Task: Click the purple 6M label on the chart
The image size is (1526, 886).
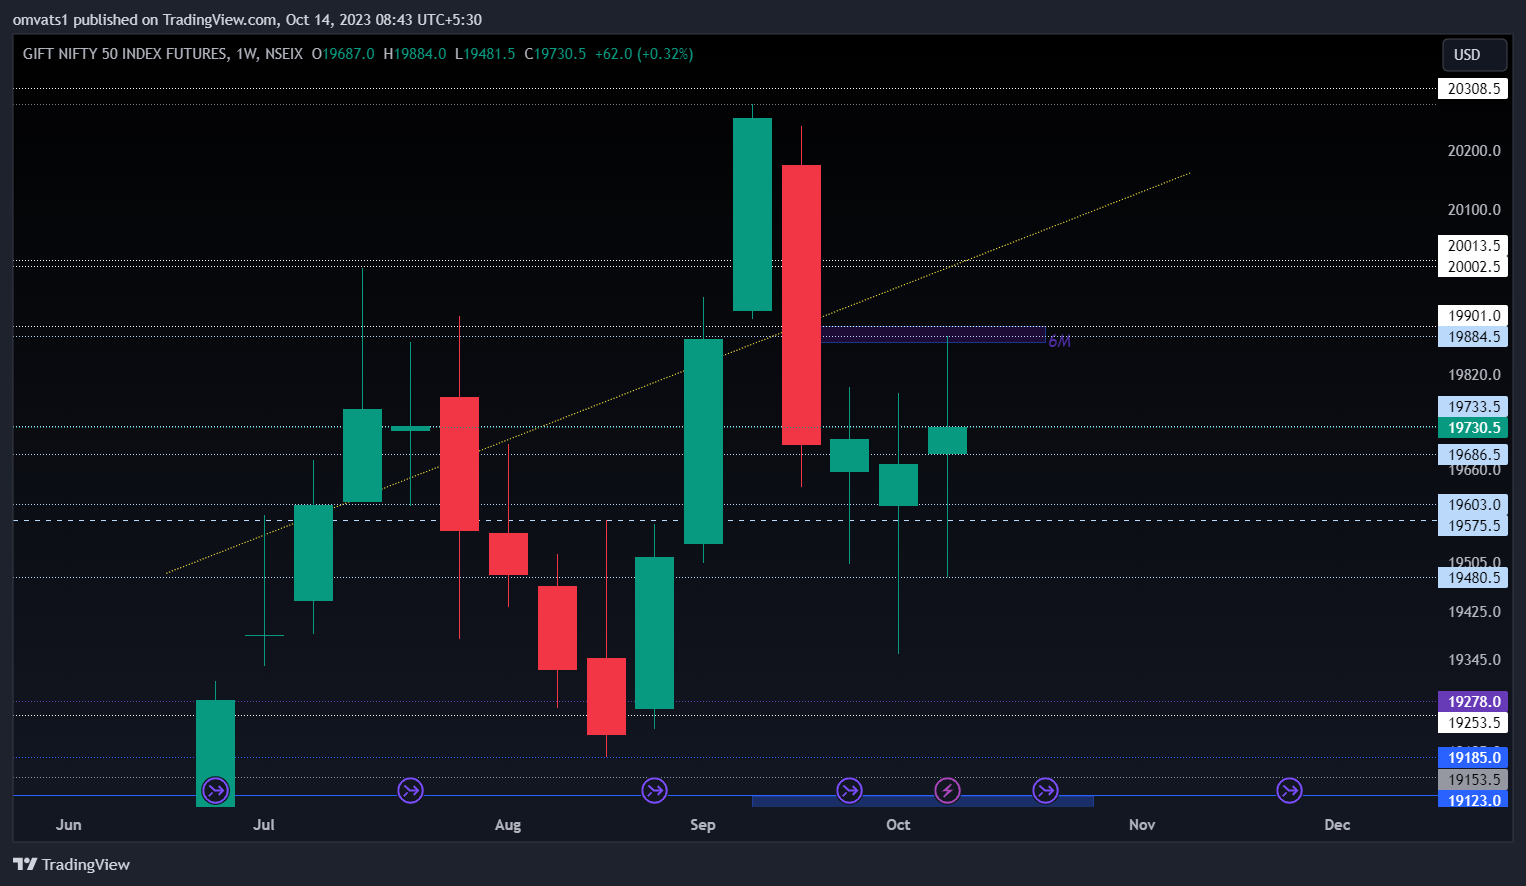Action: (x=1059, y=342)
